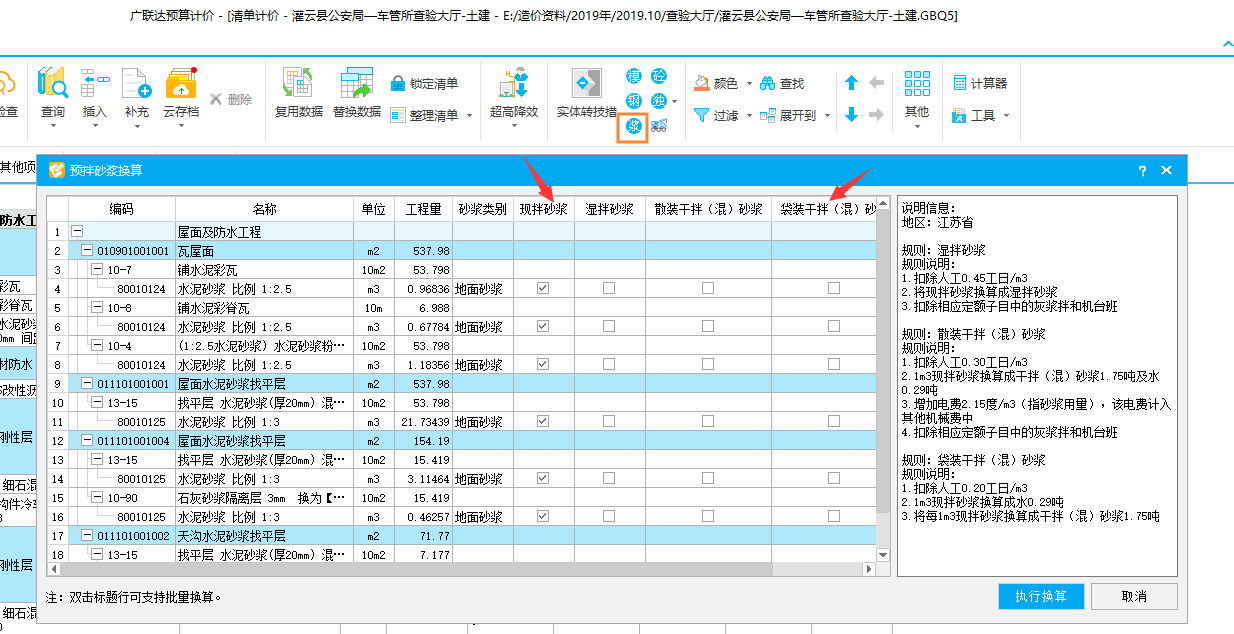Click the 补充 supplement icon
This screenshot has width=1234, height=634.
coord(136,83)
